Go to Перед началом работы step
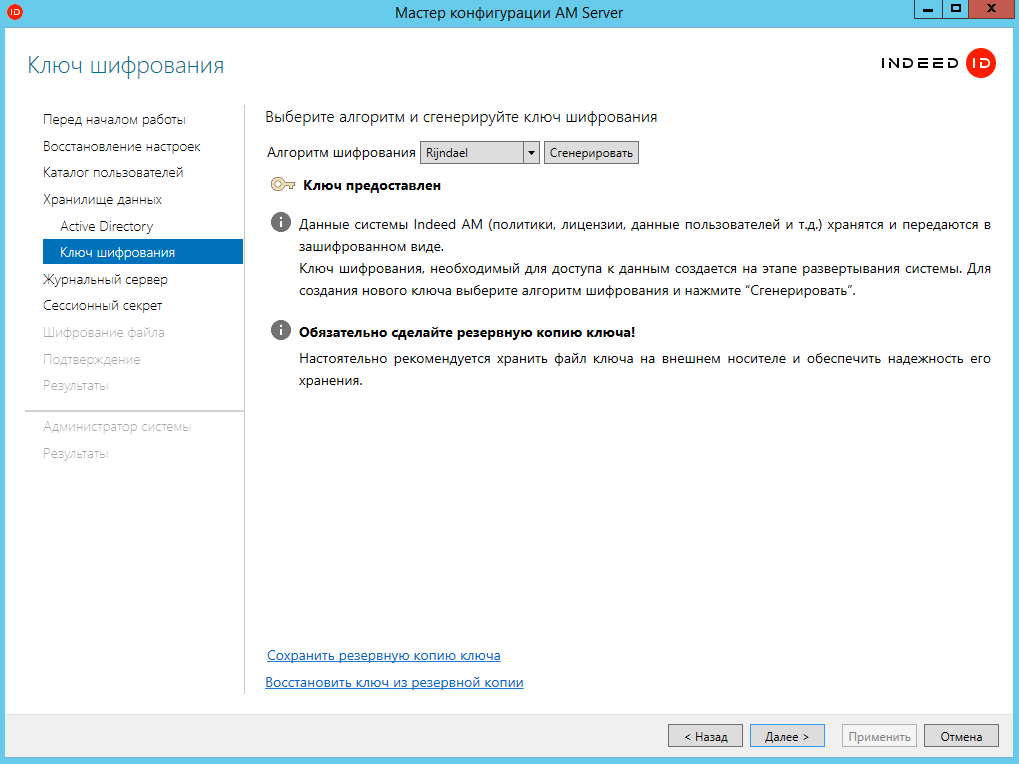 (114, 120)
